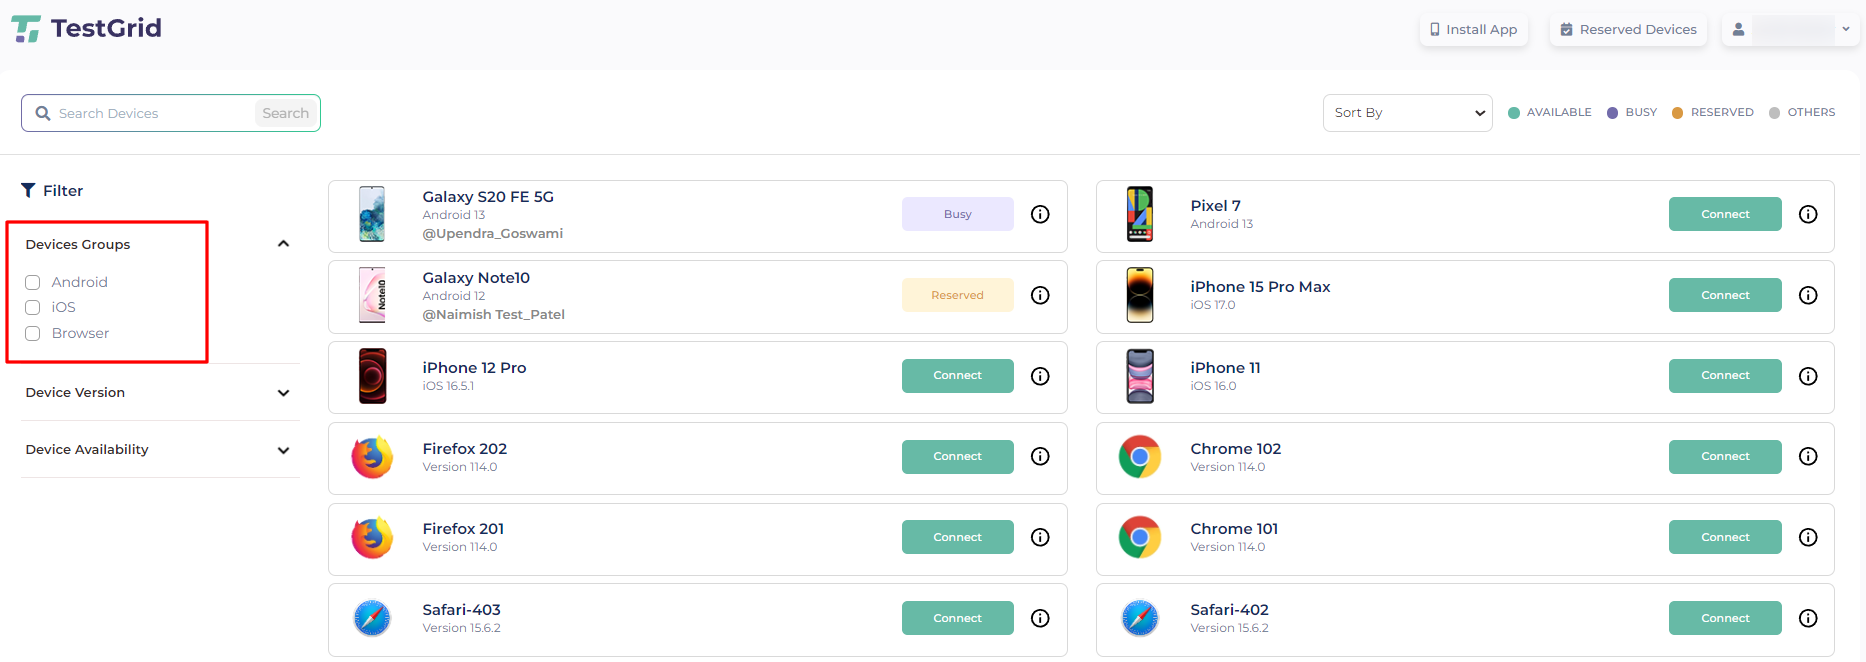Viewport: 1866px width, 662px height.
Task: Click the Chrome 102 browser icon
Action: pos(1140,457)
